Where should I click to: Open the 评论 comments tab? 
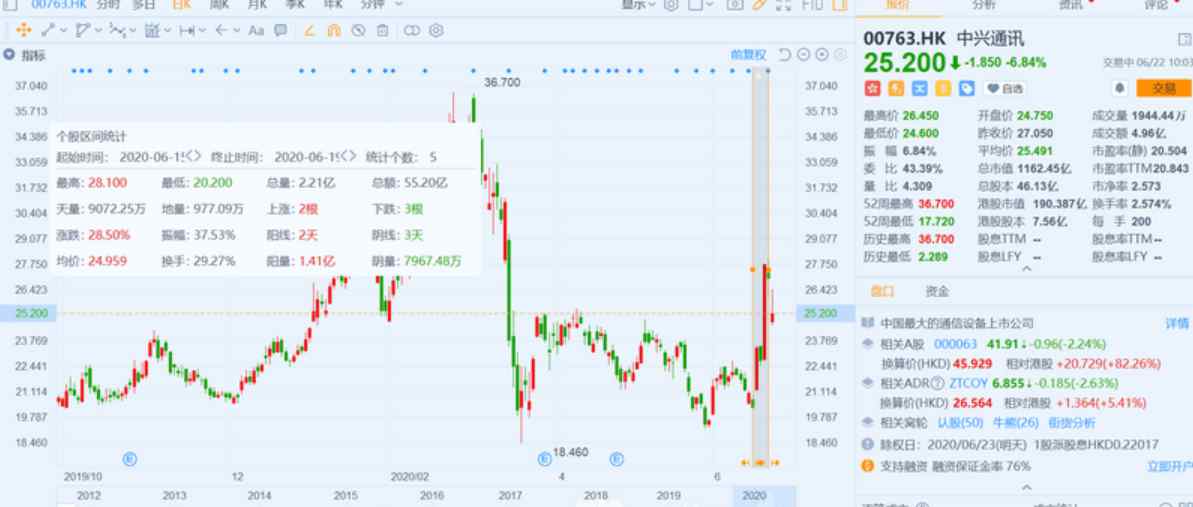[1156, 4]
